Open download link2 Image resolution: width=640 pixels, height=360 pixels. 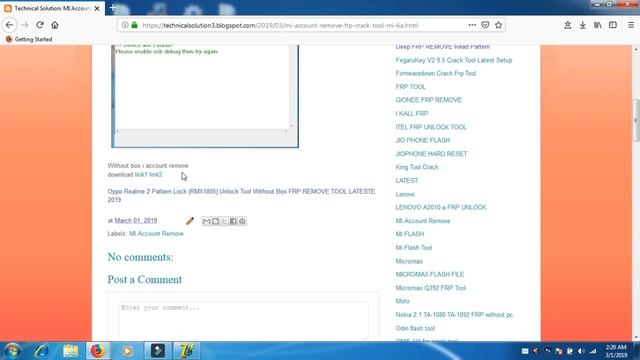pyautogui.click(x=156, y=174)
